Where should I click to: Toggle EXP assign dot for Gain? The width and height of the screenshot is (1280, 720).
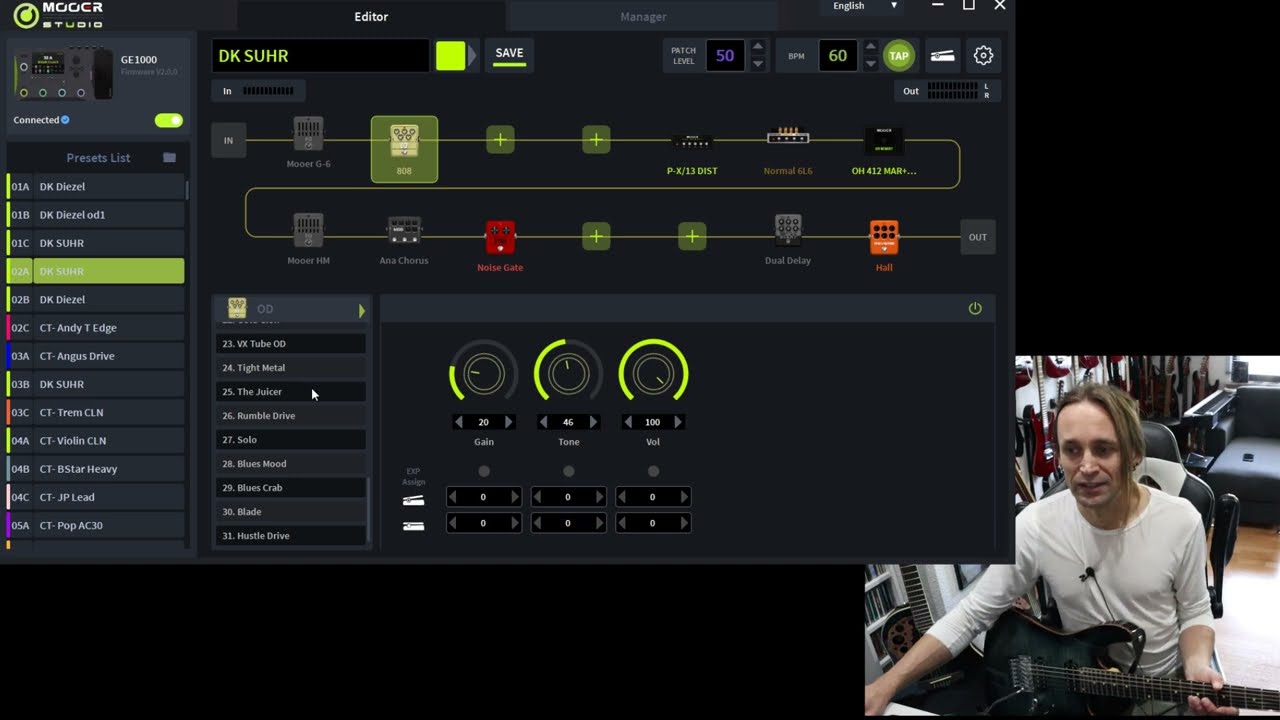[484, 471]
